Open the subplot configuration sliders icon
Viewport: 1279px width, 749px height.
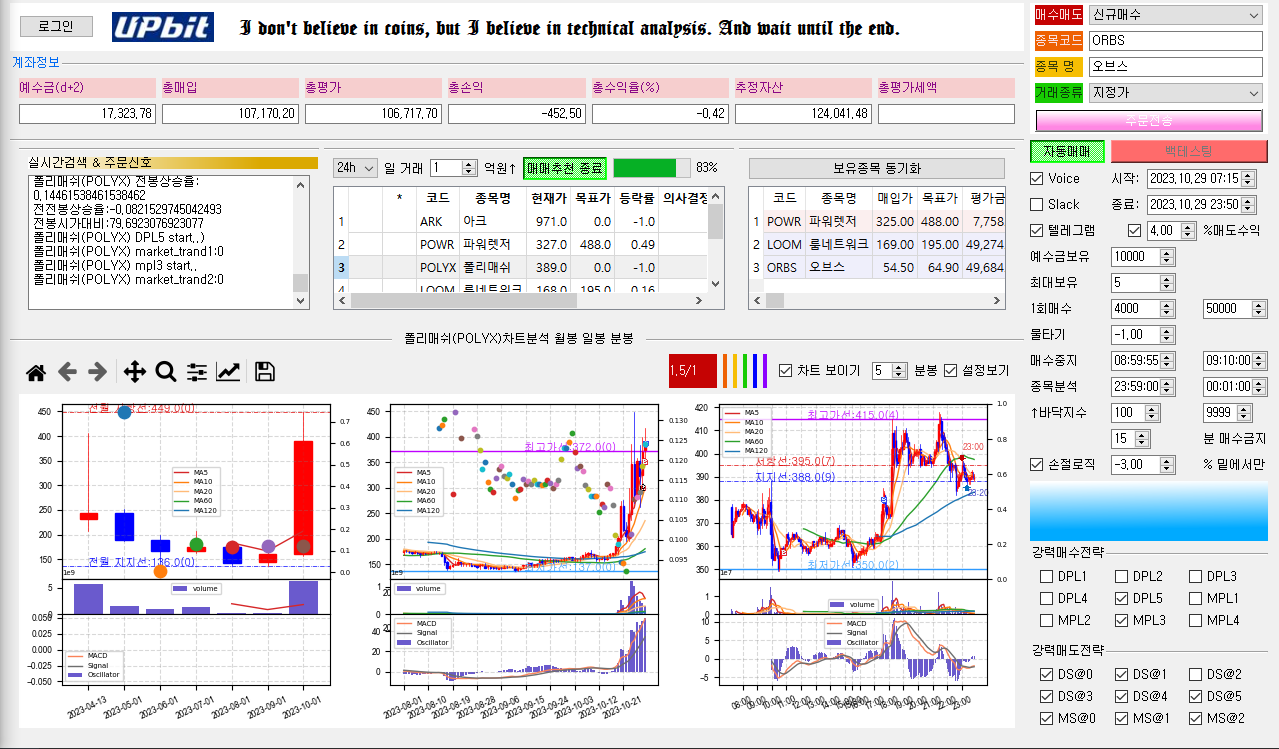pos(197,373)
